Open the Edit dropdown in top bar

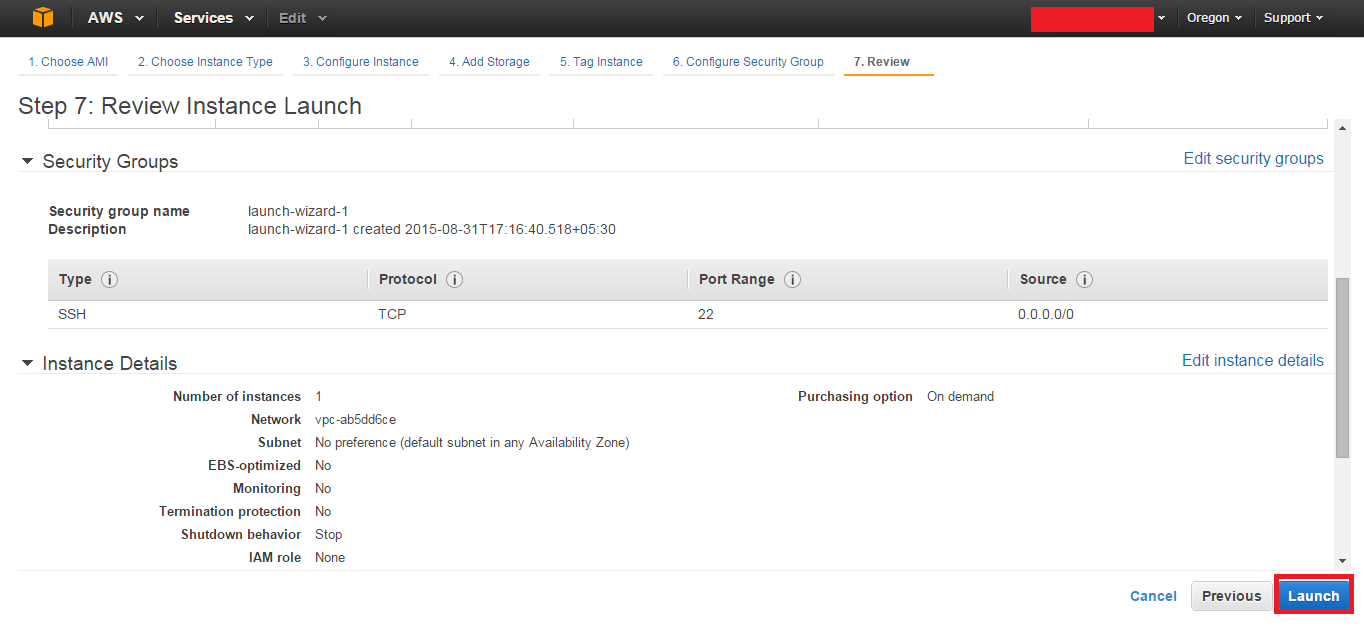302,18
